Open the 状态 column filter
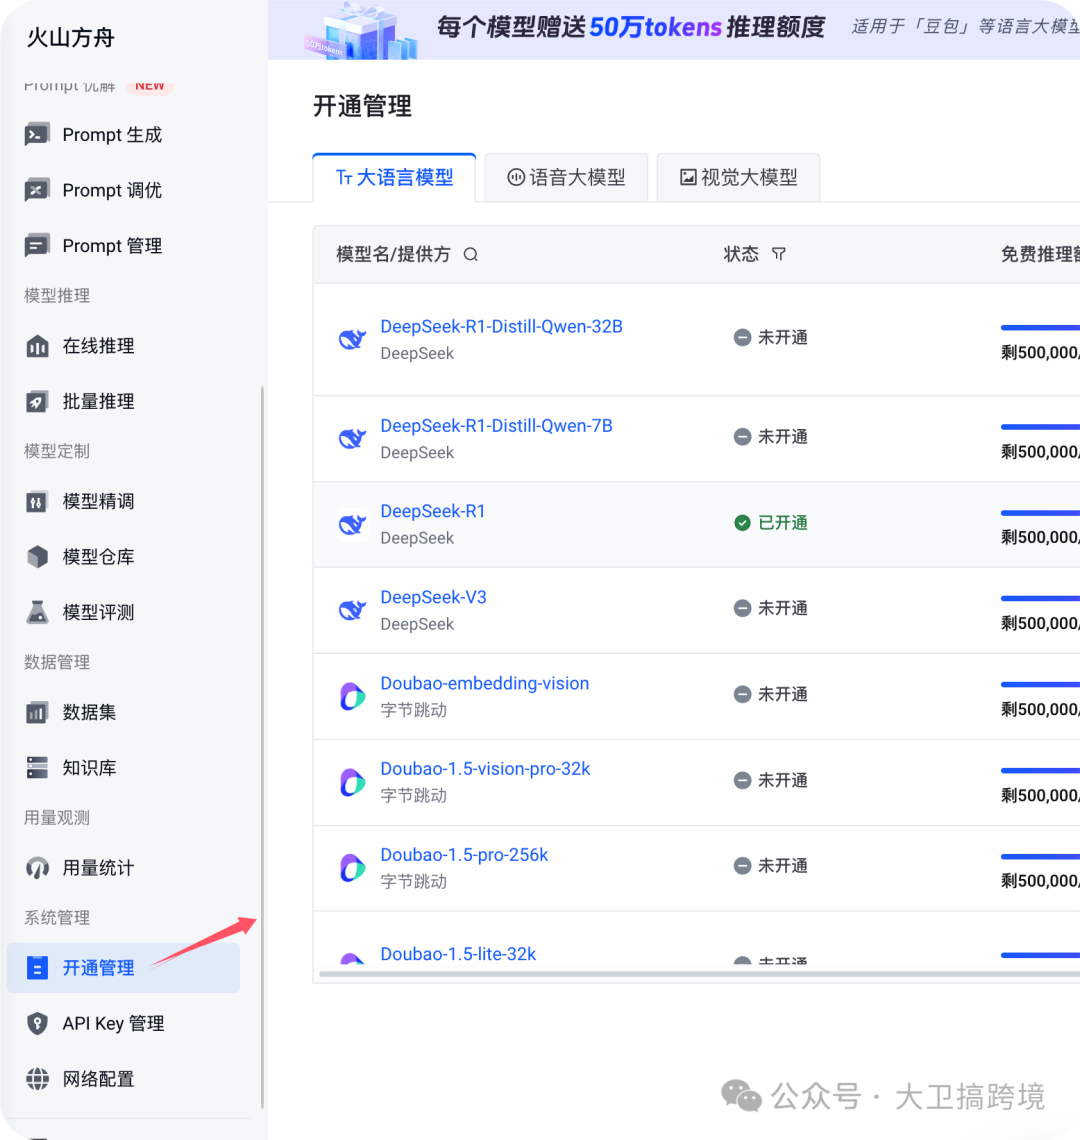Viewport: 1080px width, 1140px height. (x=778, y=254)
